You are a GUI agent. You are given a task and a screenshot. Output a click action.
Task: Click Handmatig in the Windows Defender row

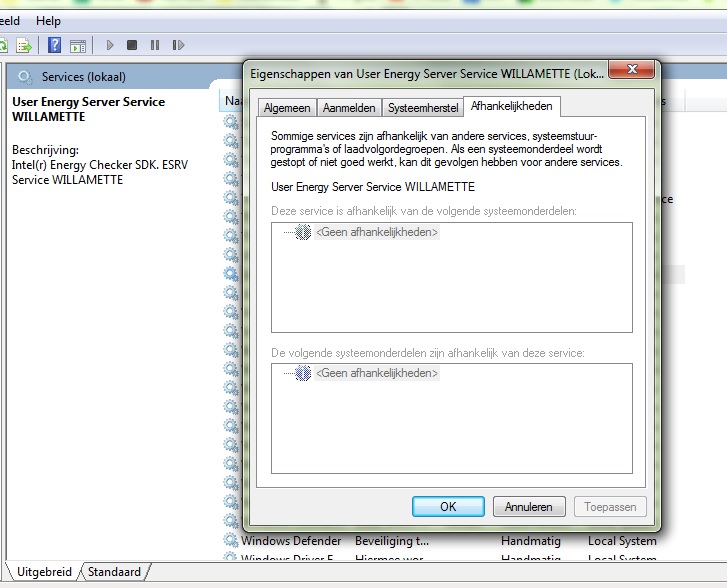coord(531,541)
